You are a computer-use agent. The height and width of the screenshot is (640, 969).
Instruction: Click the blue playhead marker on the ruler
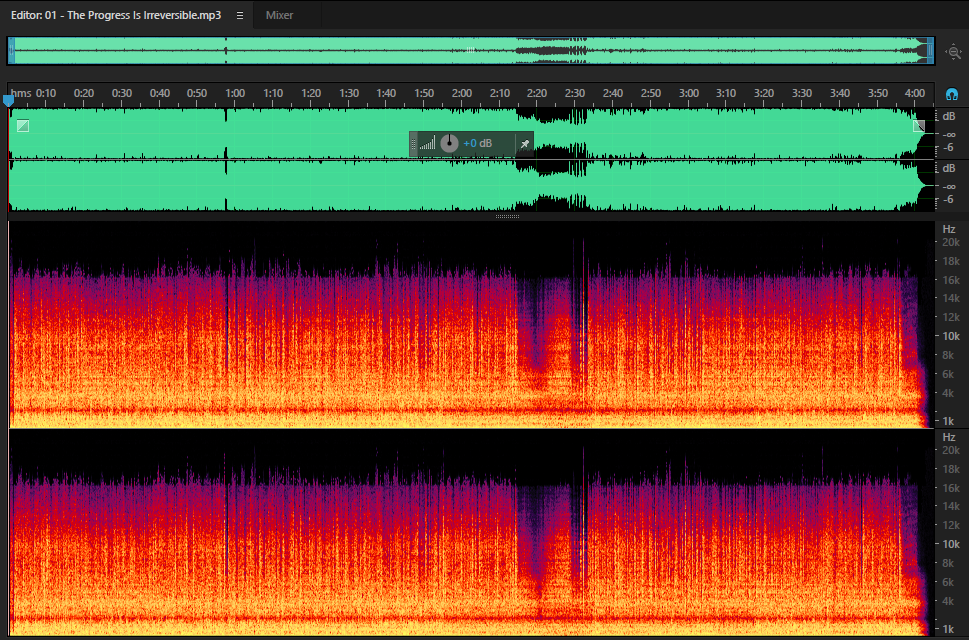[9, 100]
